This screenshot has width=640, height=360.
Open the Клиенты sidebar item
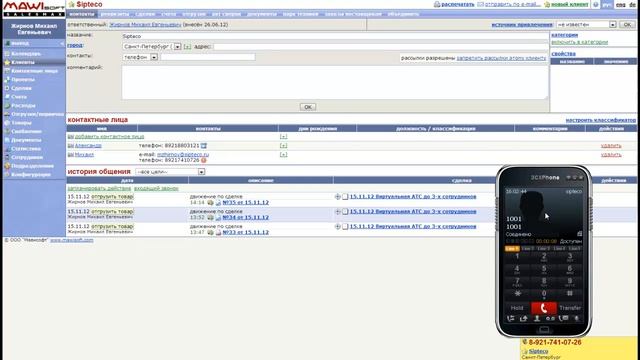coord(23,62)
